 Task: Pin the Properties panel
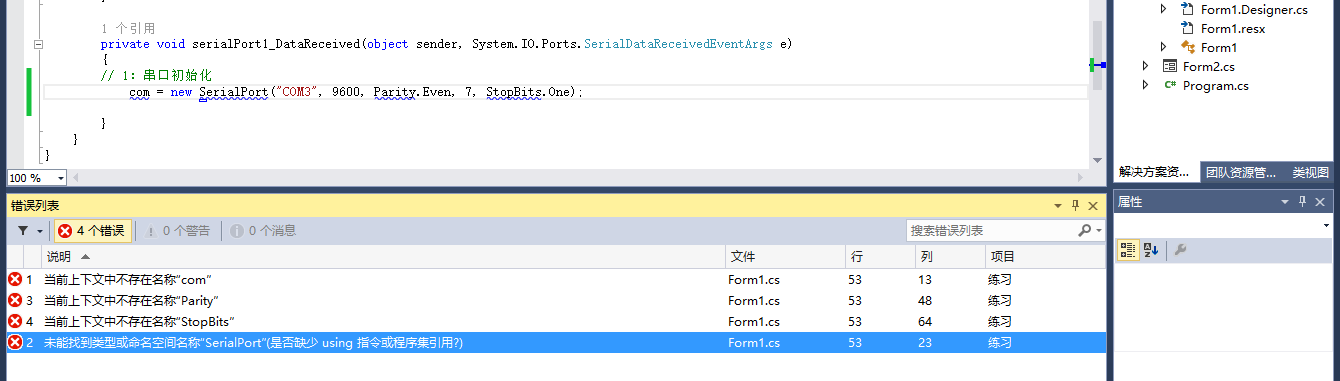click(1303, 202)
